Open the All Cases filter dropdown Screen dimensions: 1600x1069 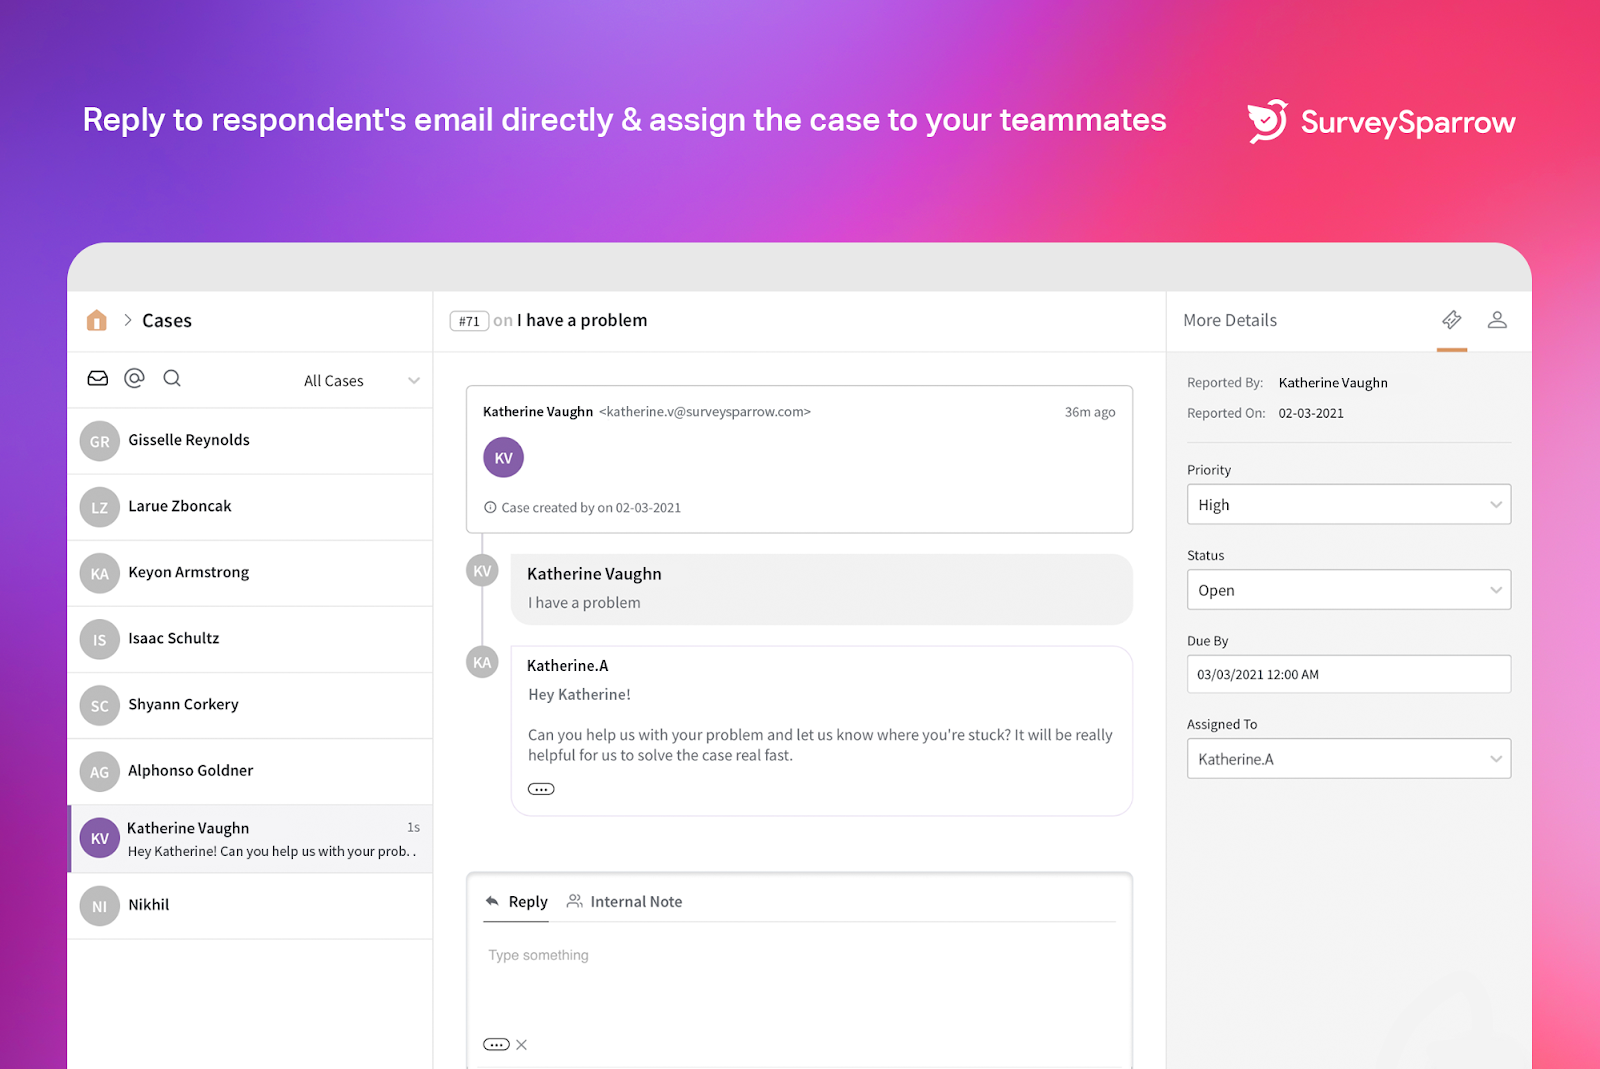(x=362, y=380)
